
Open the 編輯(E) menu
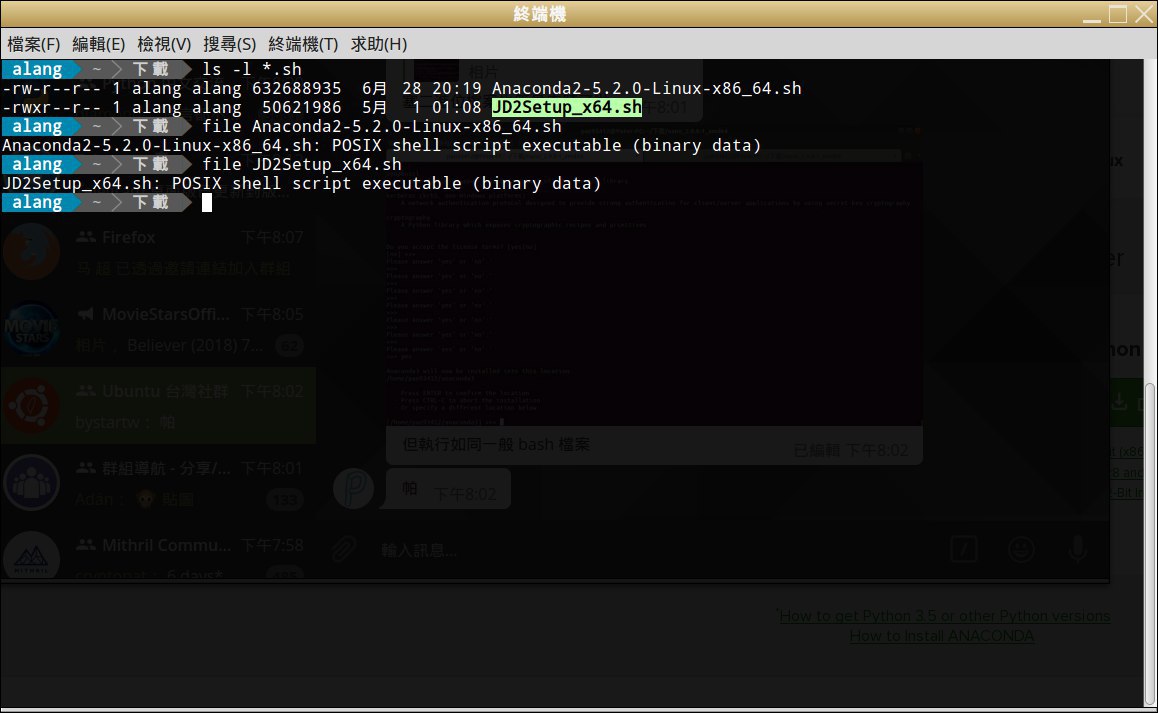click(99, 44)
